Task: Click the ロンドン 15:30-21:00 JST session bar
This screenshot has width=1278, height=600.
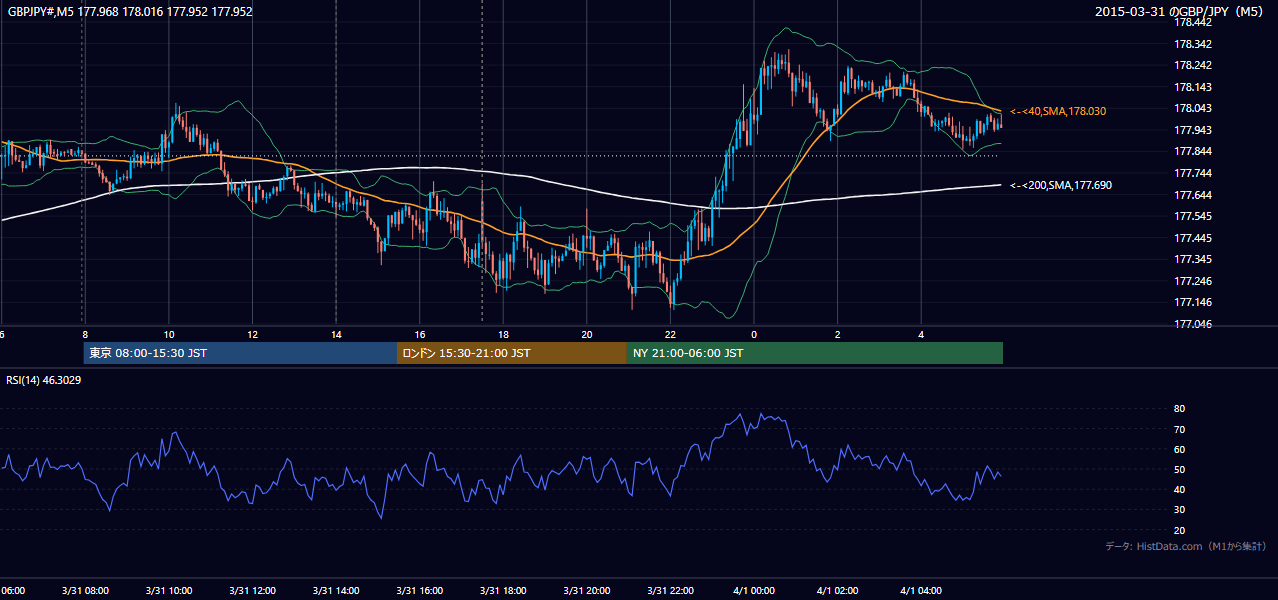Action: point(512,353)
